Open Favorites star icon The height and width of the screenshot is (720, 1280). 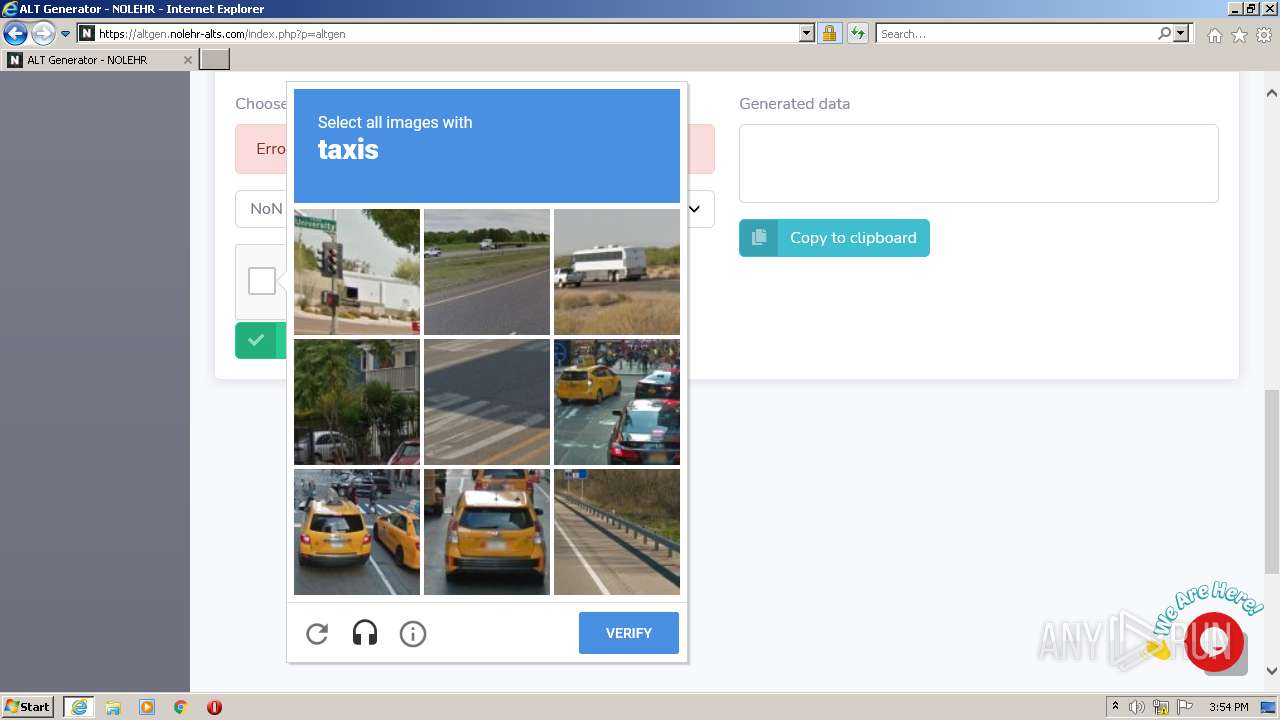(x=1239, y=35)
